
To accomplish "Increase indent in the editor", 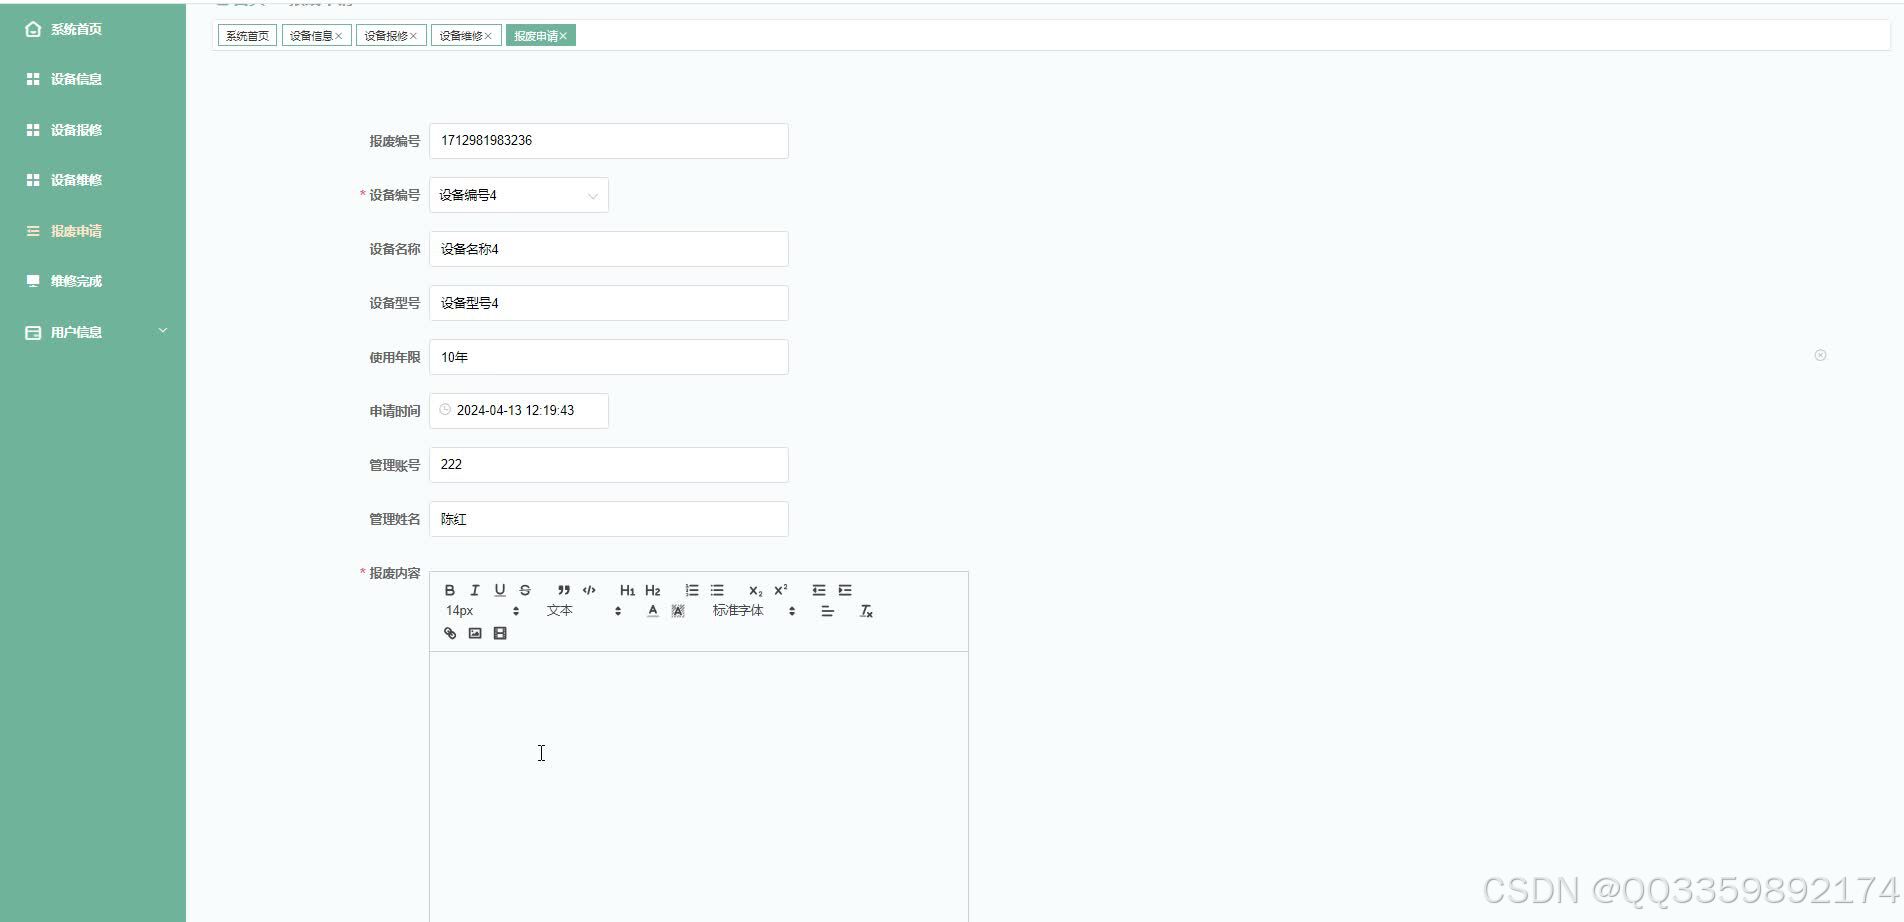I will 845,590.
